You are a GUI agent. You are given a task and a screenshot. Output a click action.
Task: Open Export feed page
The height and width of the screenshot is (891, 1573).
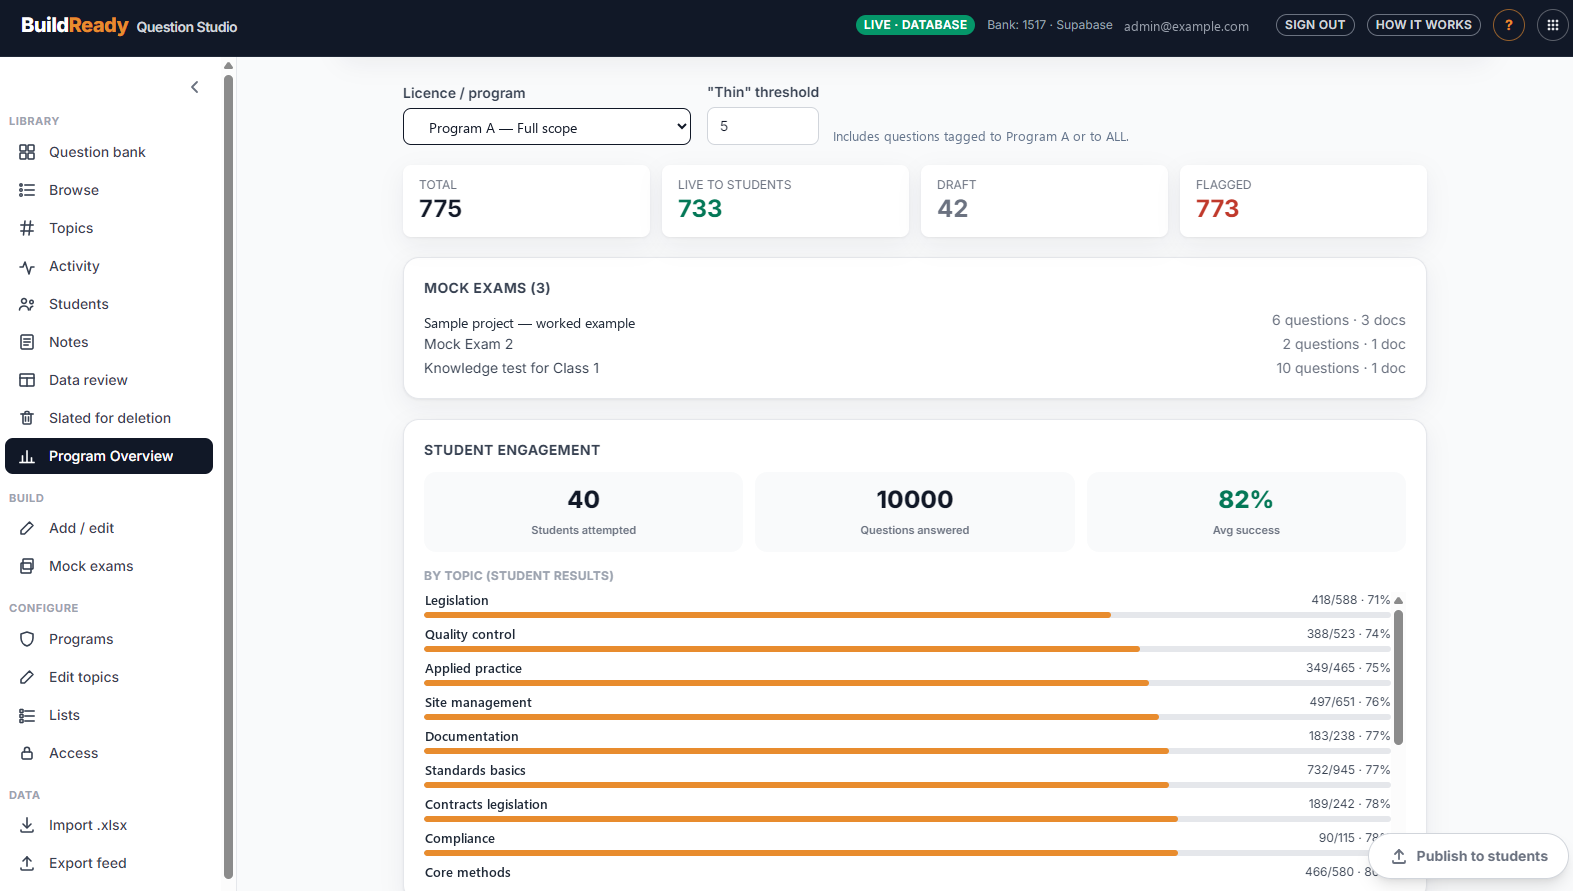109,863
